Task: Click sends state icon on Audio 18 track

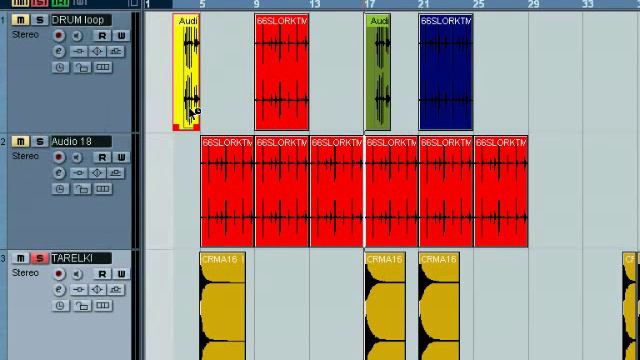Action: coord(116,173)
